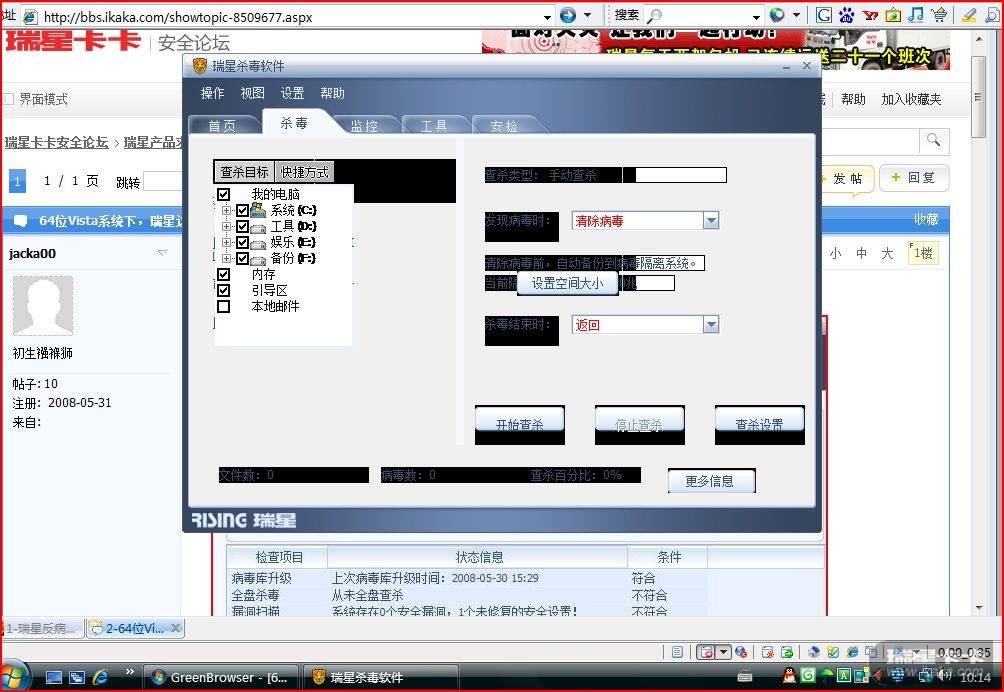Click the 更多信息 button
Screen dimensions: 1004x692
click(x=711, y=481)
